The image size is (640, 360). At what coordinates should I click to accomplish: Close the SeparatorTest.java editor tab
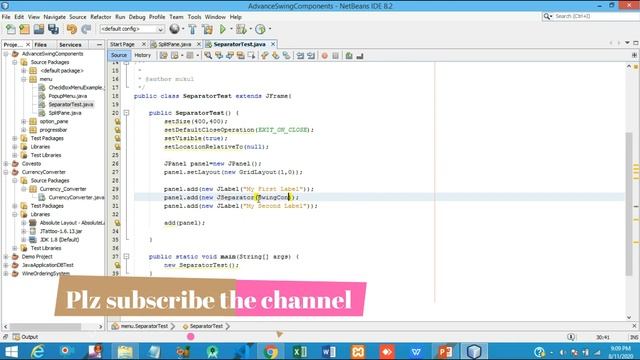[273, 44]
